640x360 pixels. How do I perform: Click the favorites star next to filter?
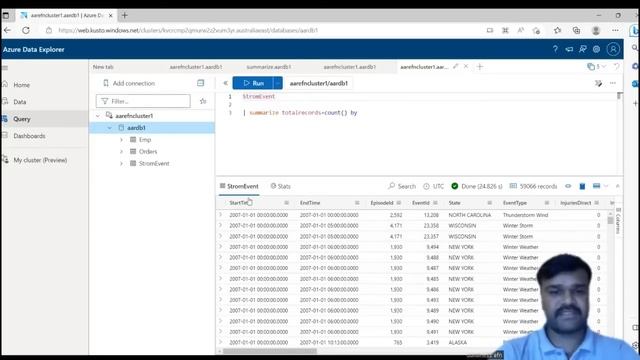click(203, 101)
